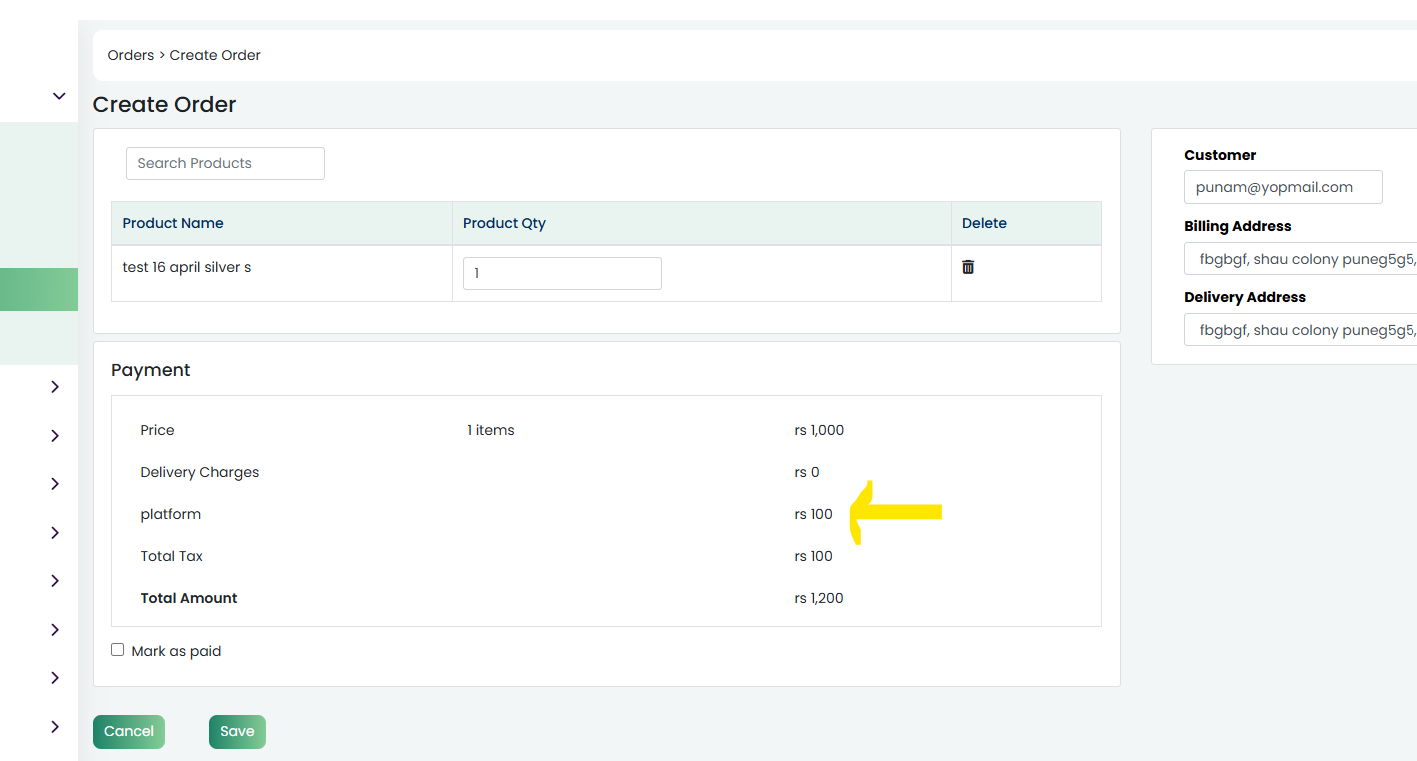
Task: Click the Total Tax label
Action: pyautogui.click(x=172, y=556)
